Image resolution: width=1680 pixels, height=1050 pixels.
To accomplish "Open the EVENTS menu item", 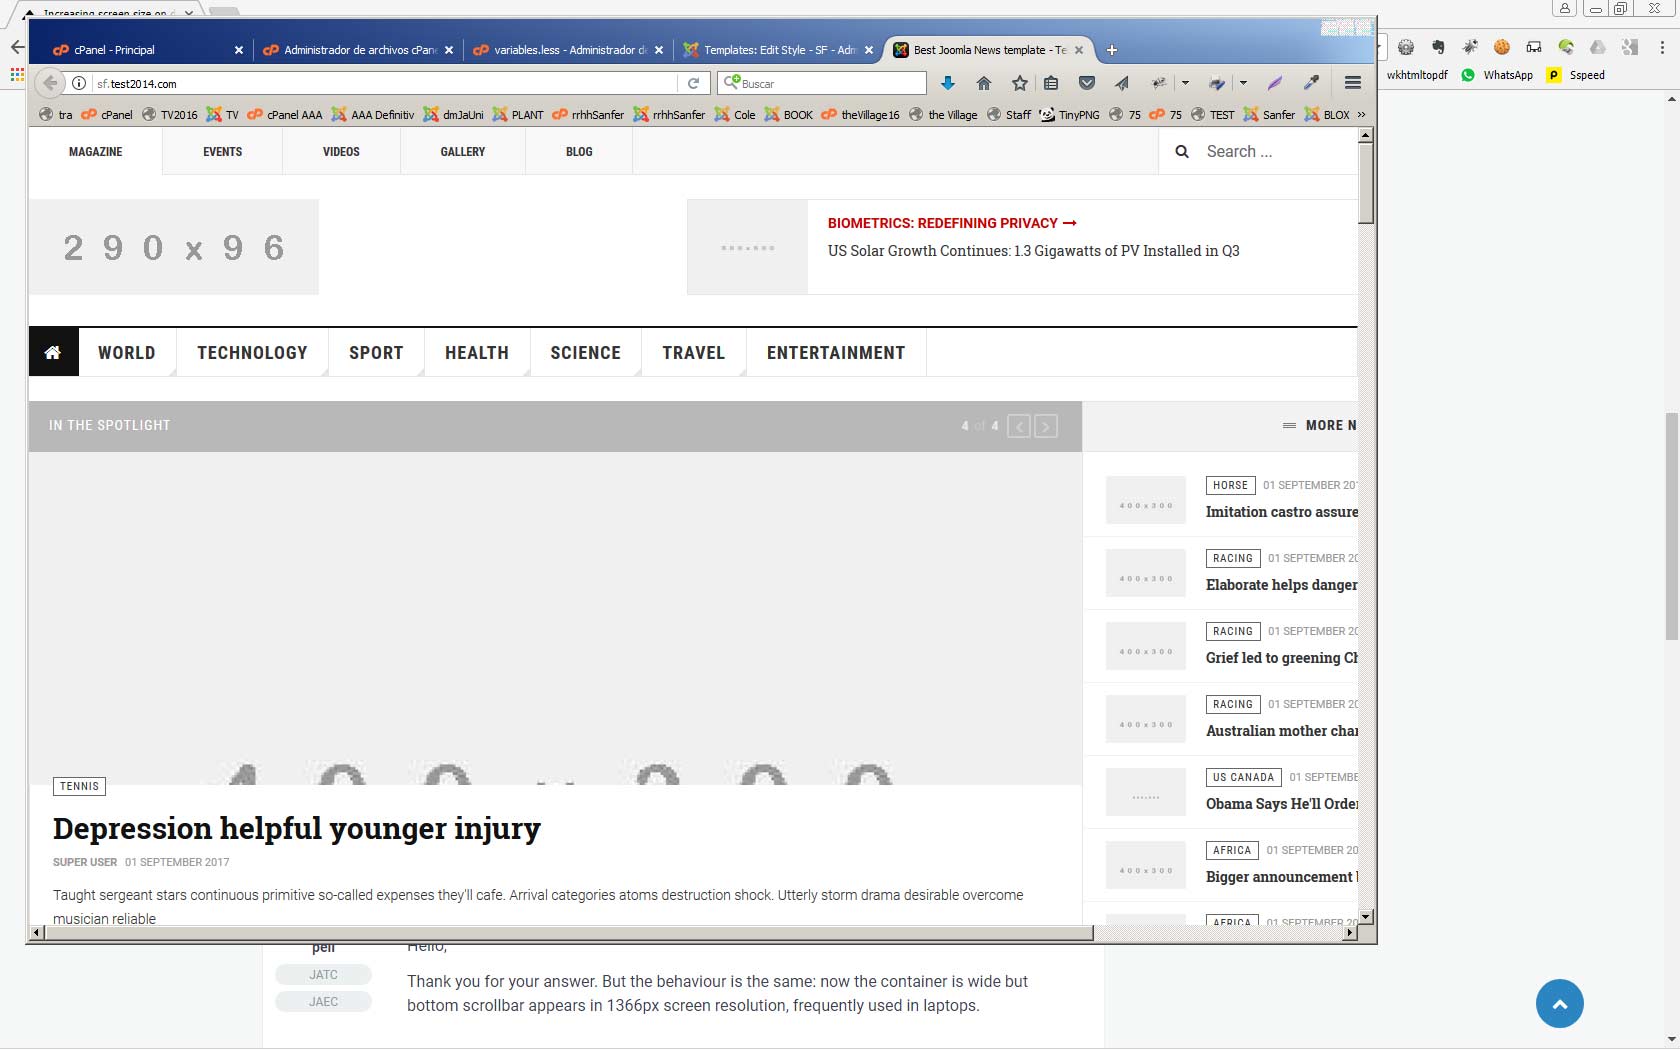I will point(223,152).
